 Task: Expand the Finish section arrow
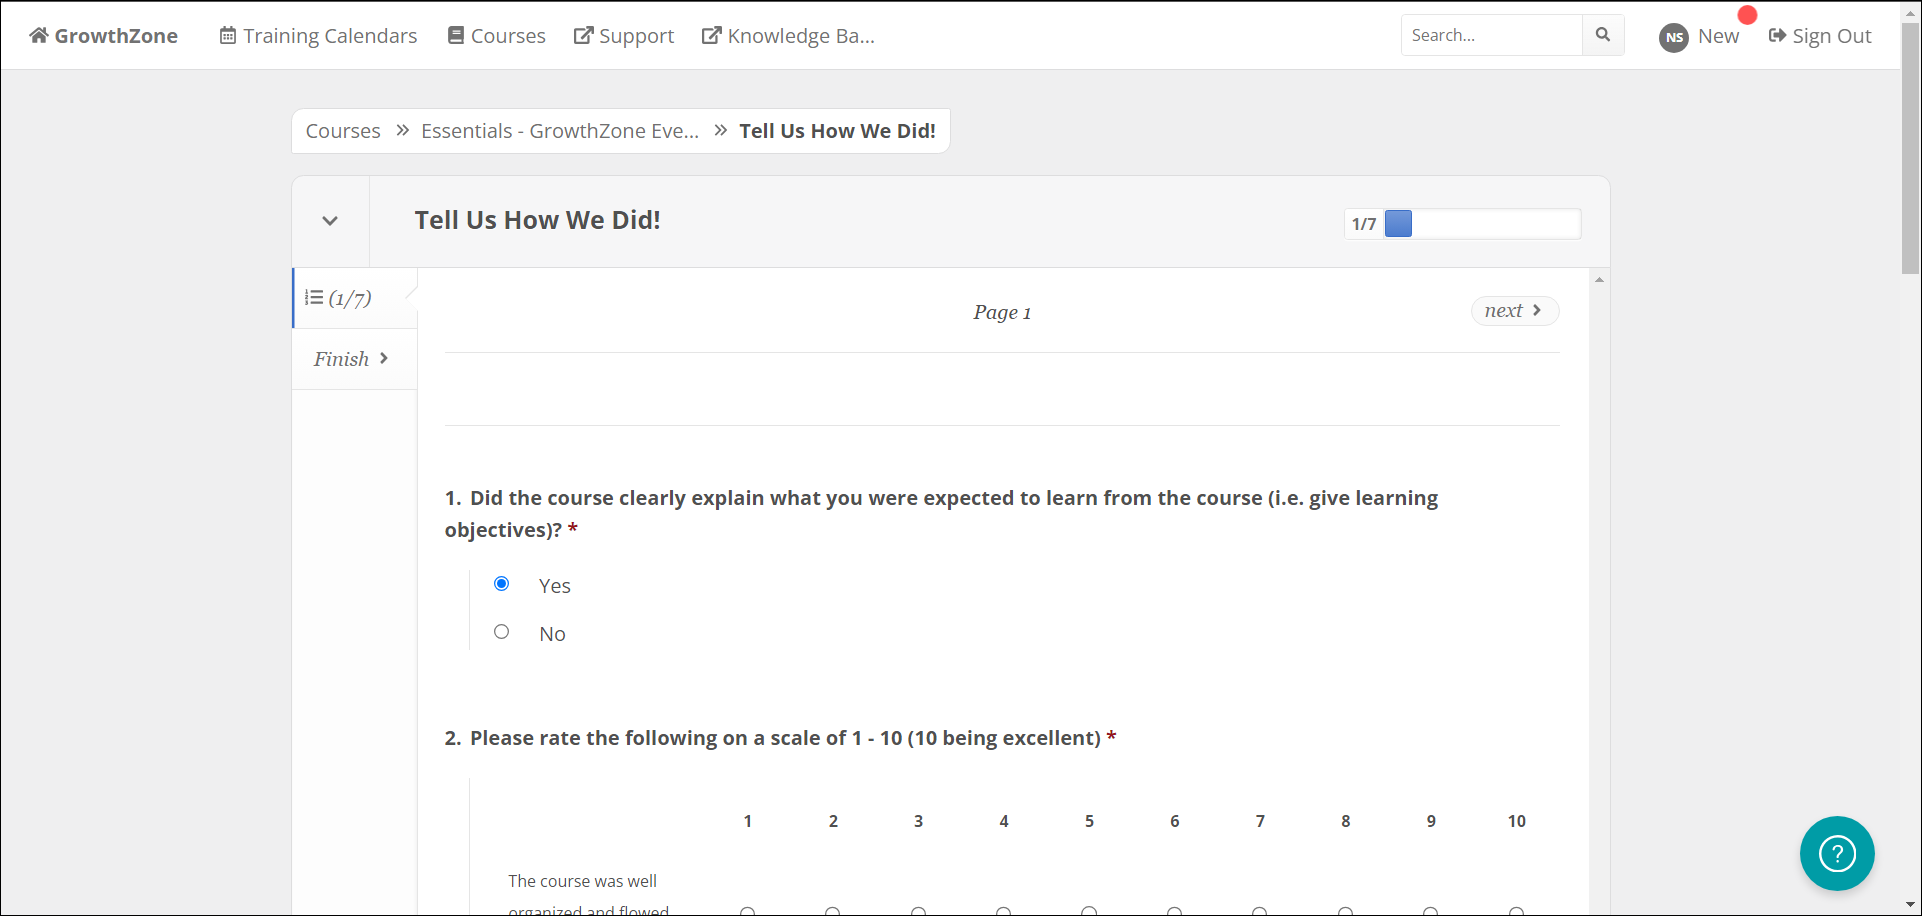(x=383, y=358)
